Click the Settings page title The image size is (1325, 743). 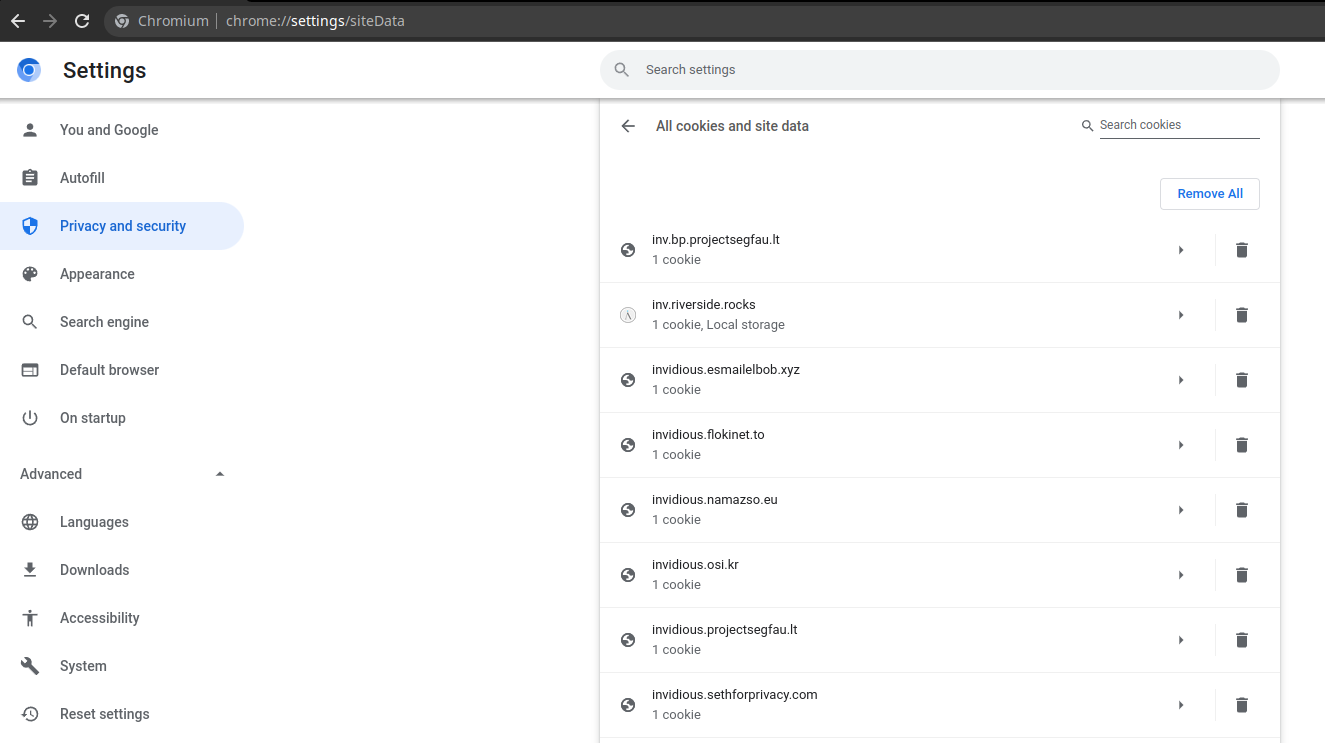(x=105, y=70)
